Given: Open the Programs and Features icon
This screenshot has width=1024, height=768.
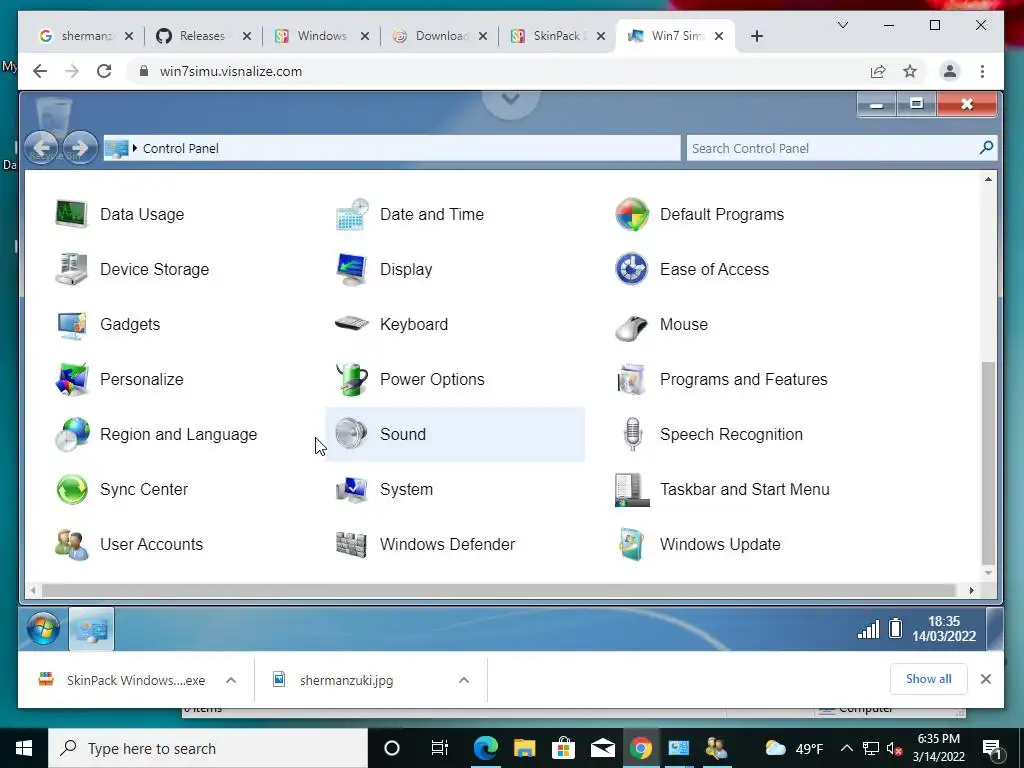Looking at the screenshot, I should pos(632,379).
